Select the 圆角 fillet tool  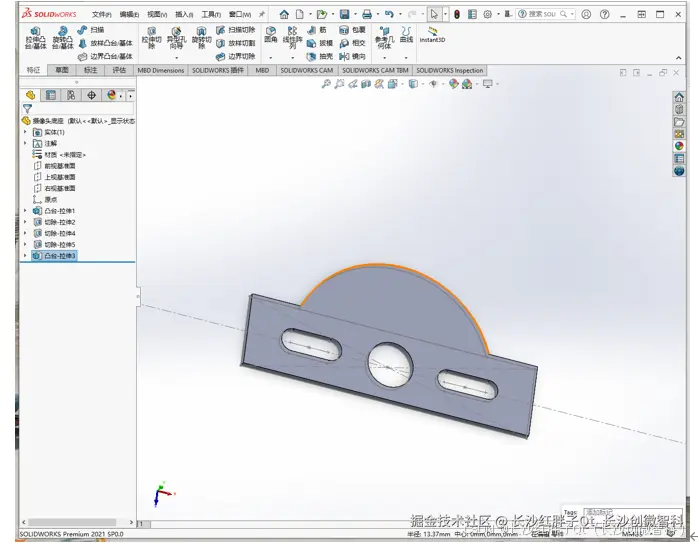pos(271,35)
